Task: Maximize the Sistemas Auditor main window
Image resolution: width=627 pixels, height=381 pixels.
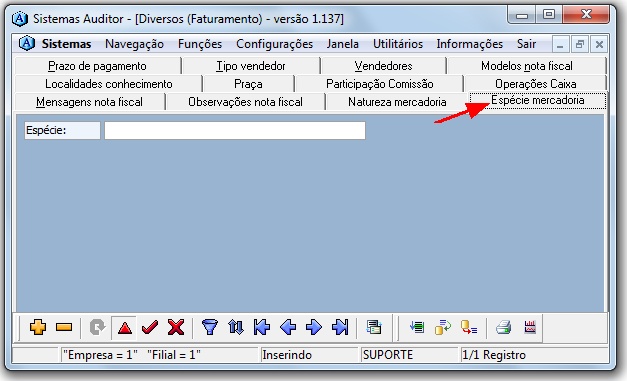Action: (549, 15)
